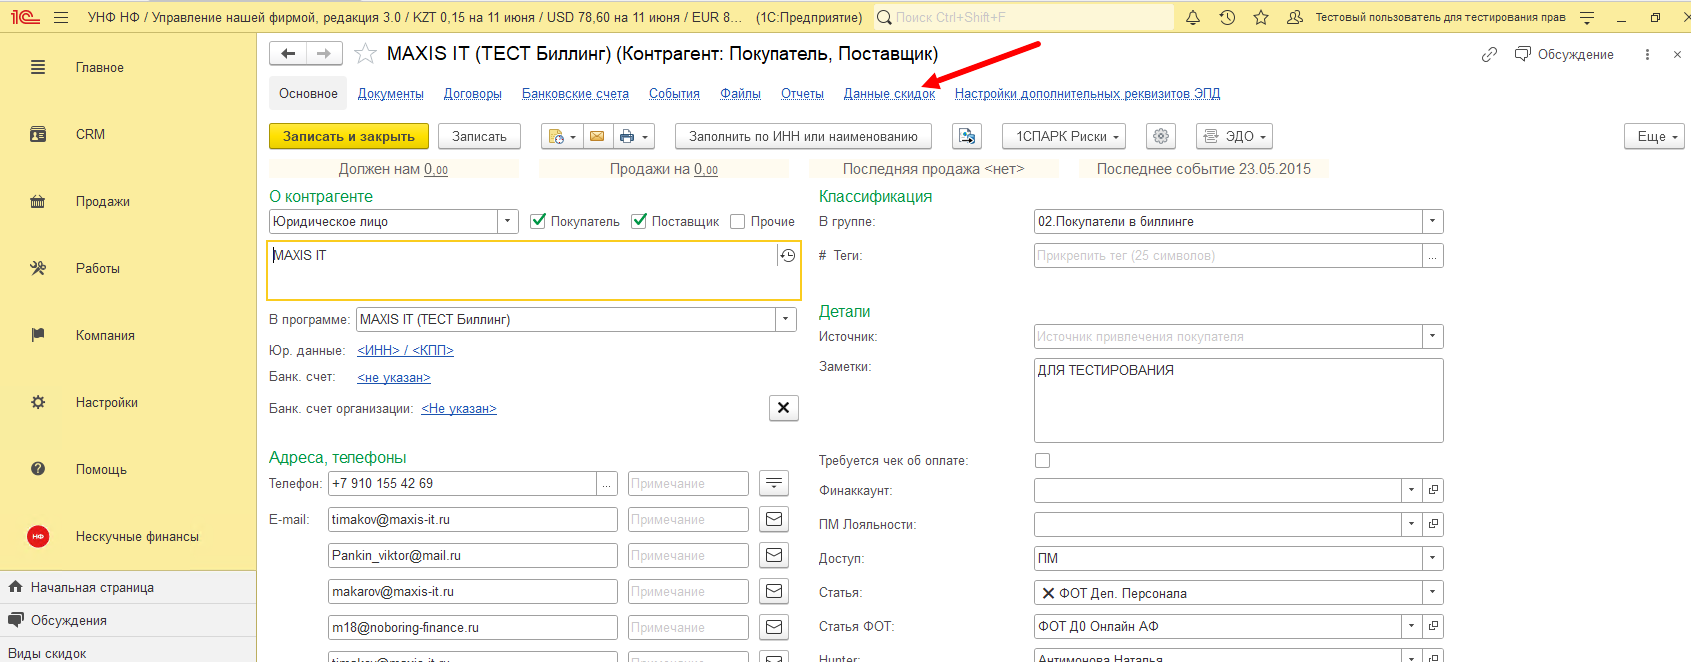Send email to makarov@maxis-it.ru via envelope icon
This screenshot has width=1691, height=662.
point(774,591)
